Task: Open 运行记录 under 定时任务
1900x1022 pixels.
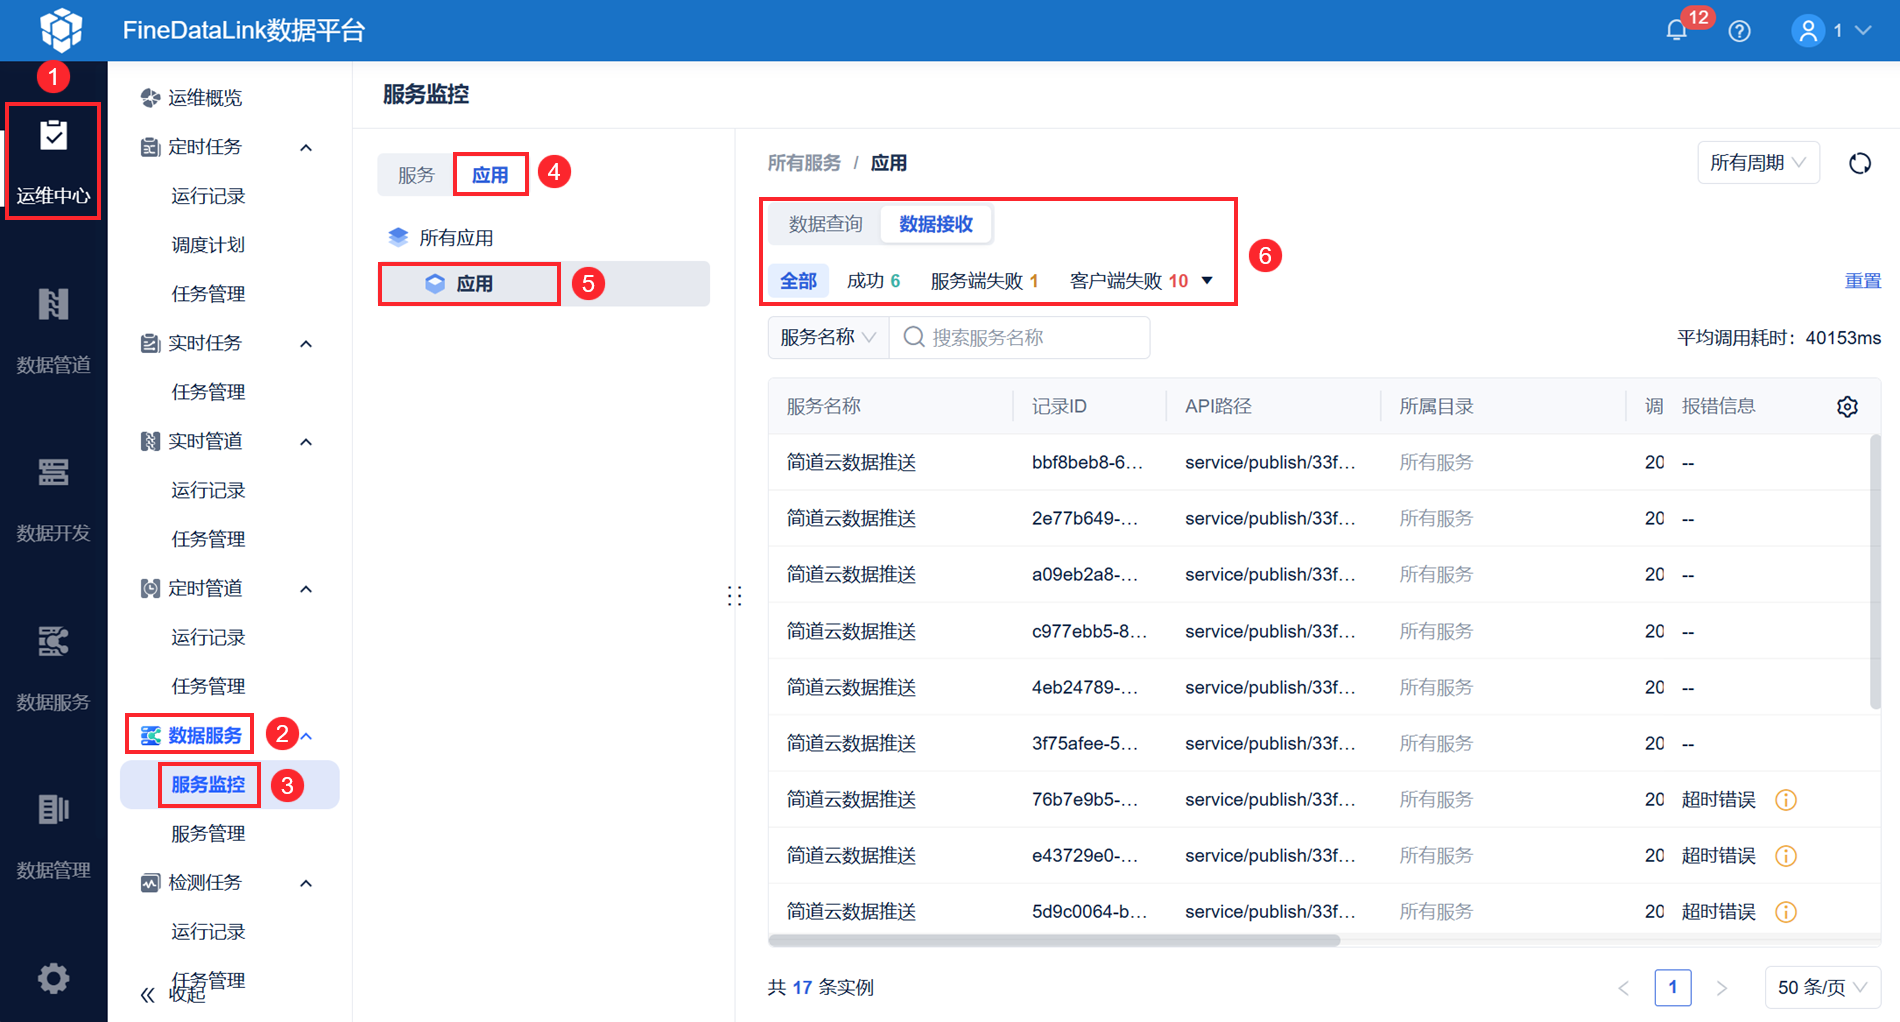Action: (x=208, y=196)
